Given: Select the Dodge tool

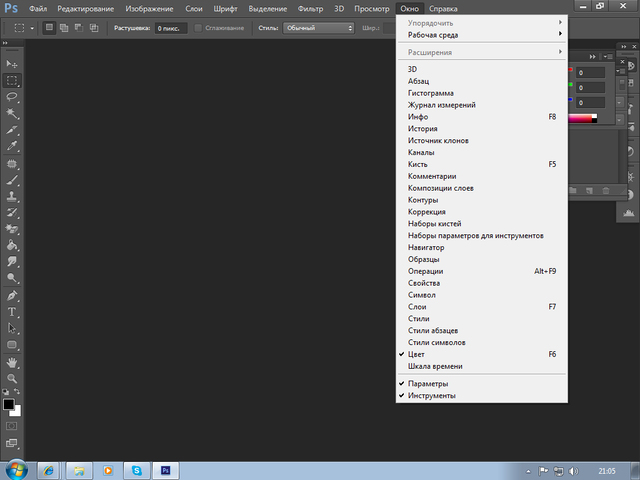Looking at the screenshot, I should [x=12, y=278].
